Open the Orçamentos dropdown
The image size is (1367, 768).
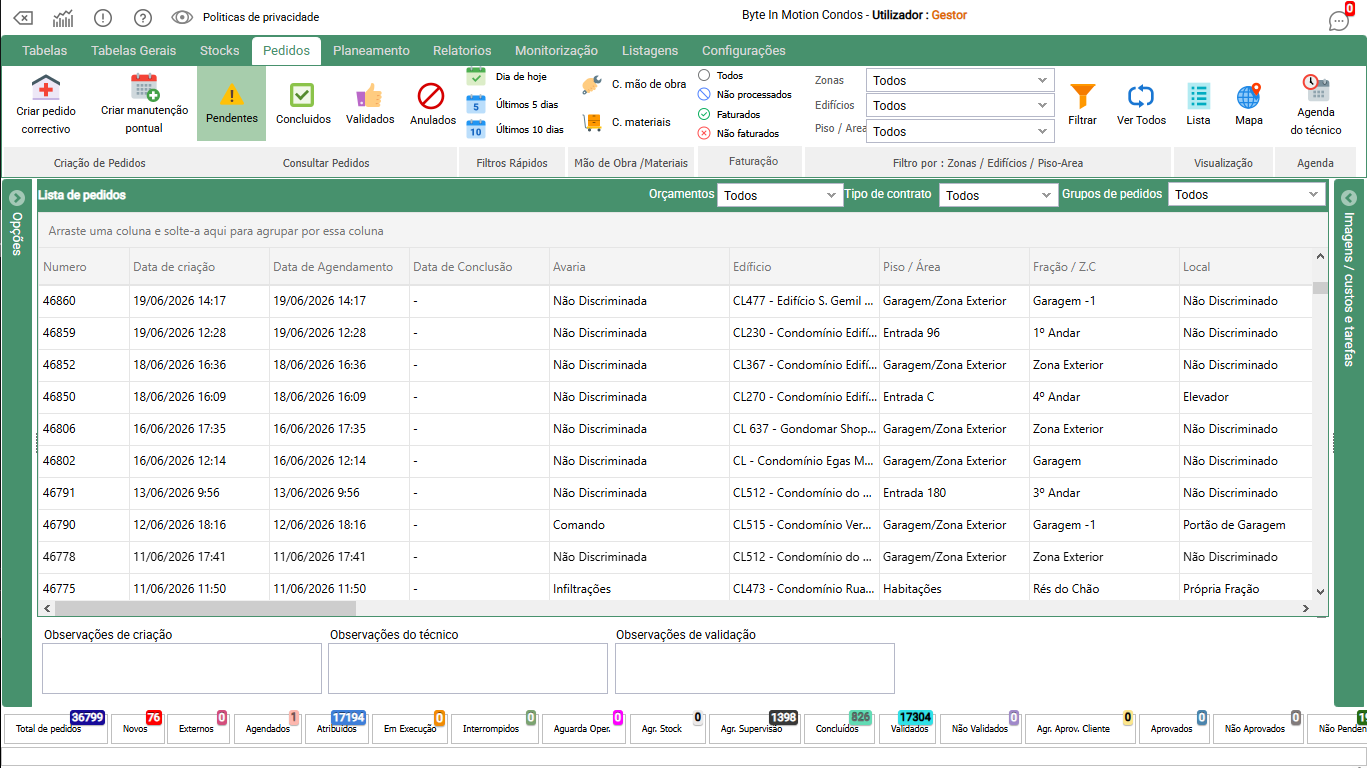[x=780, y=195]
